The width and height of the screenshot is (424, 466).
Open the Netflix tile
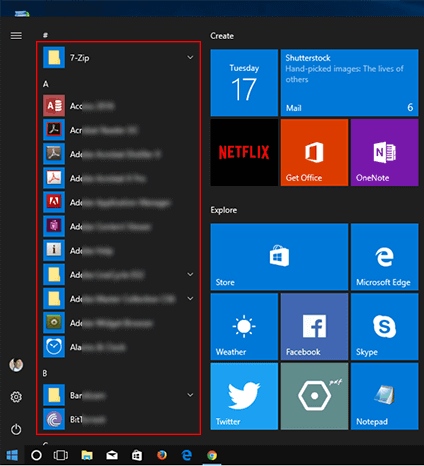[244, 152]
